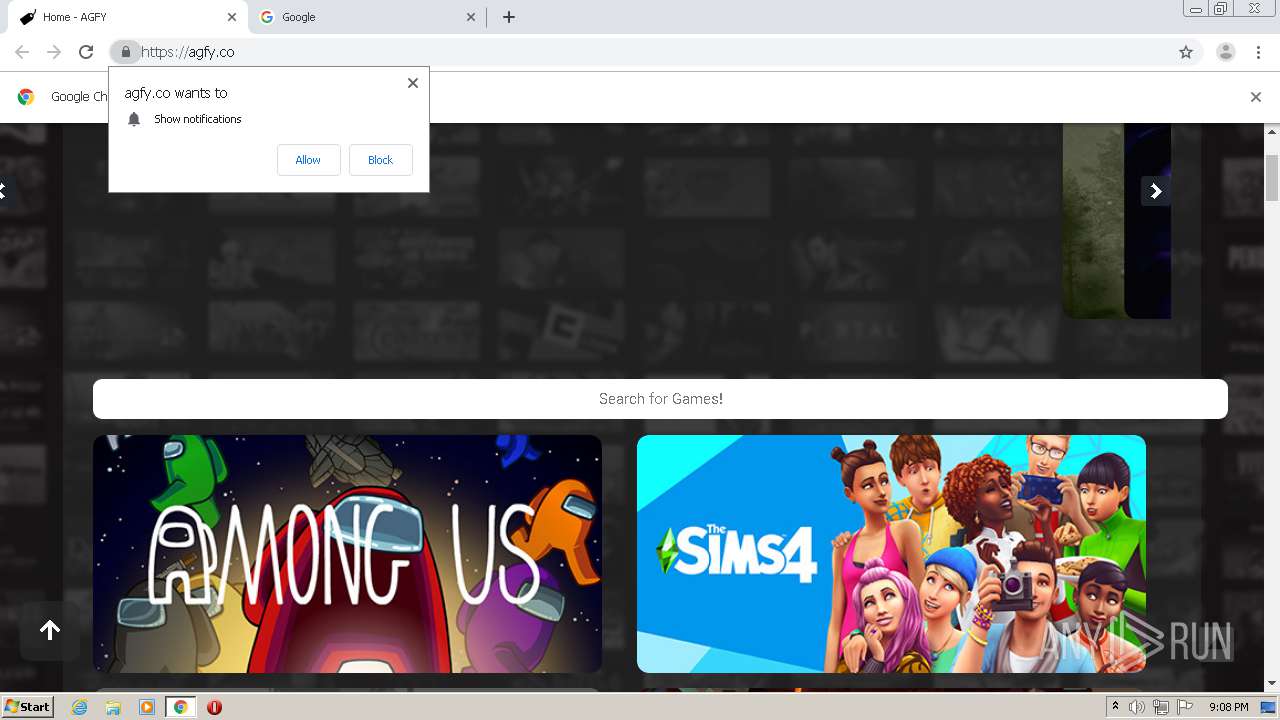
Task: Click the scrollbar up arrow
Action: tap(1272, 131)
